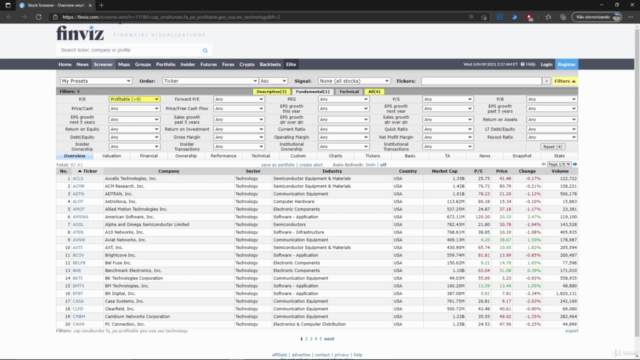Open Elite in navigation bar
The height and width of the screenshot is (360, 640).
click(x=291, y=64)
